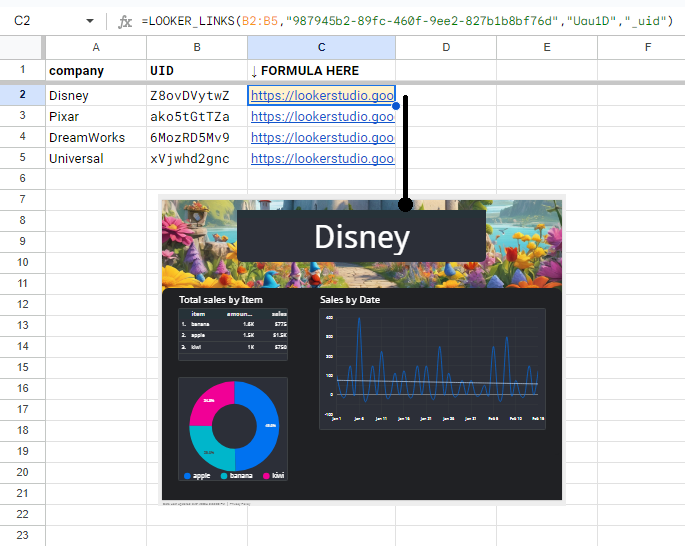Select the UID cell '6MozRD5Mv9'

(x=197, y=137)
